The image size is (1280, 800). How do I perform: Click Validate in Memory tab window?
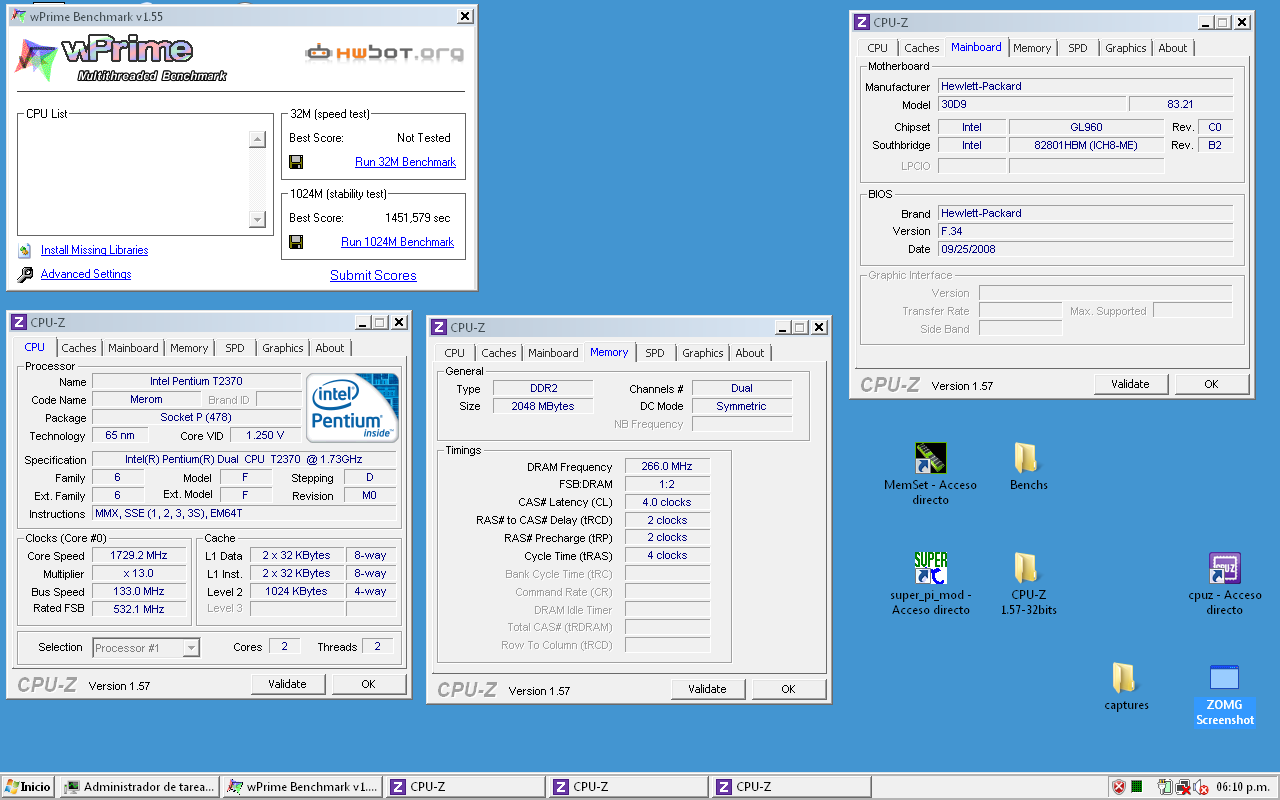tap(708, 689)
